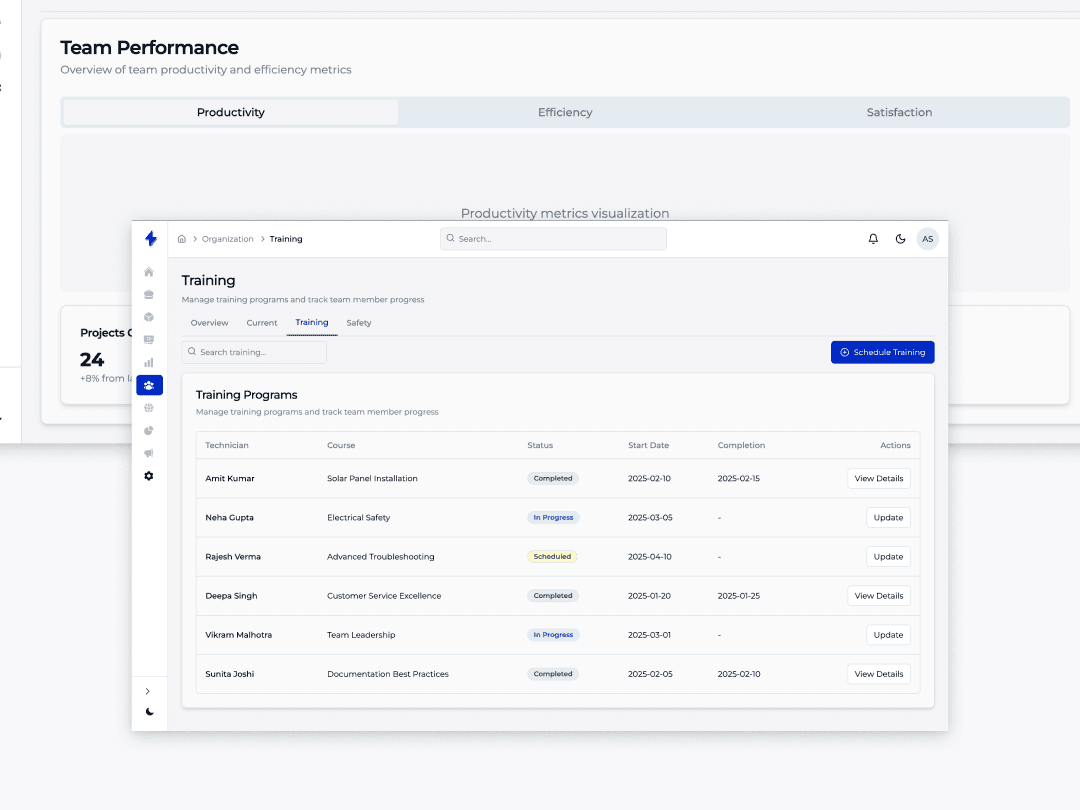Click the Completed badge for Deepa Singh
The image size is (1080, 810).
pos(552,596)
